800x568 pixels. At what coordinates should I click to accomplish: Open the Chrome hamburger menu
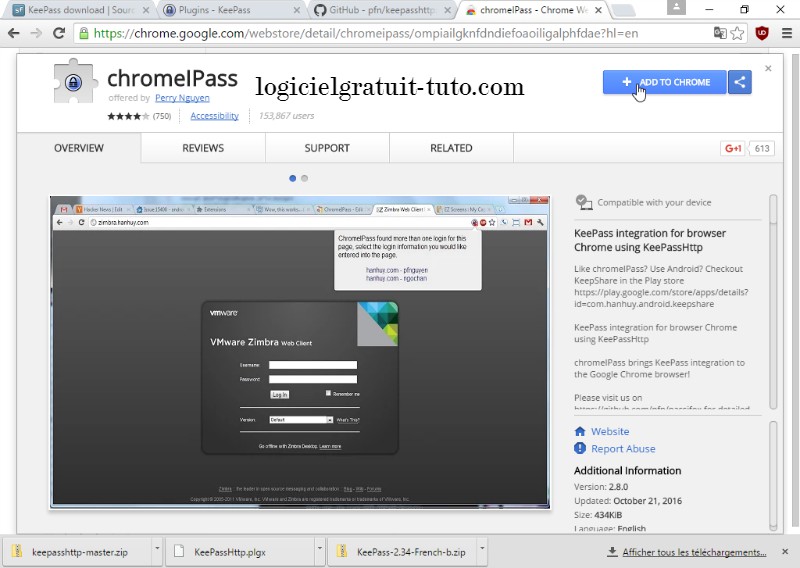787,33
